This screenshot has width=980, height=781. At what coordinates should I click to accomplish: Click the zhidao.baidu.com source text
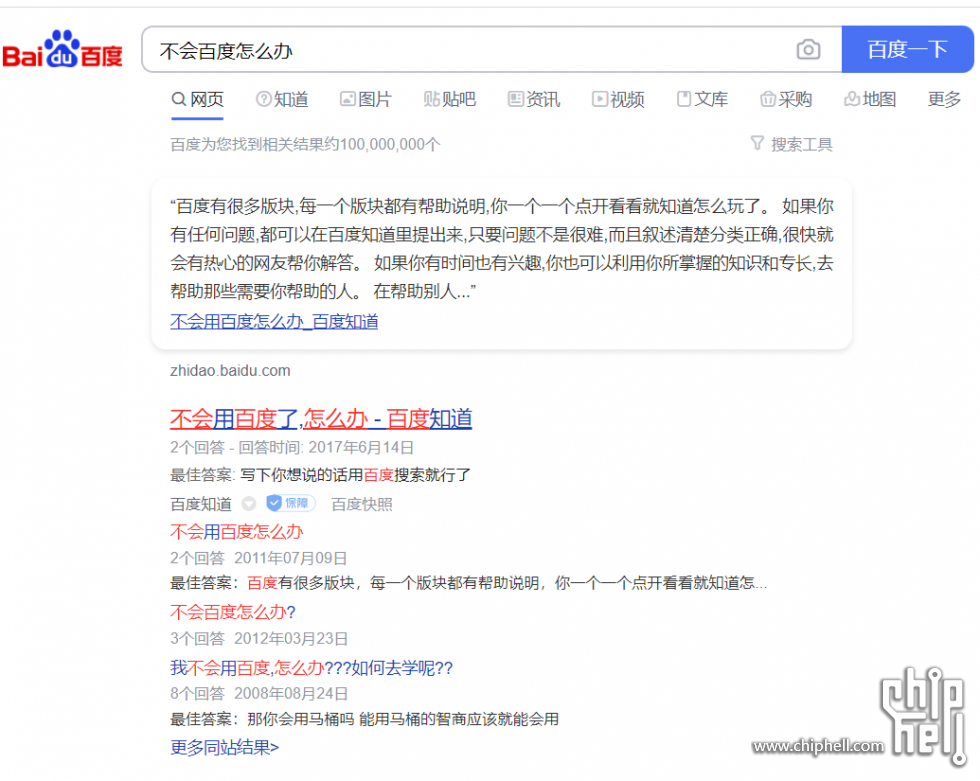(x=230, y=371)
